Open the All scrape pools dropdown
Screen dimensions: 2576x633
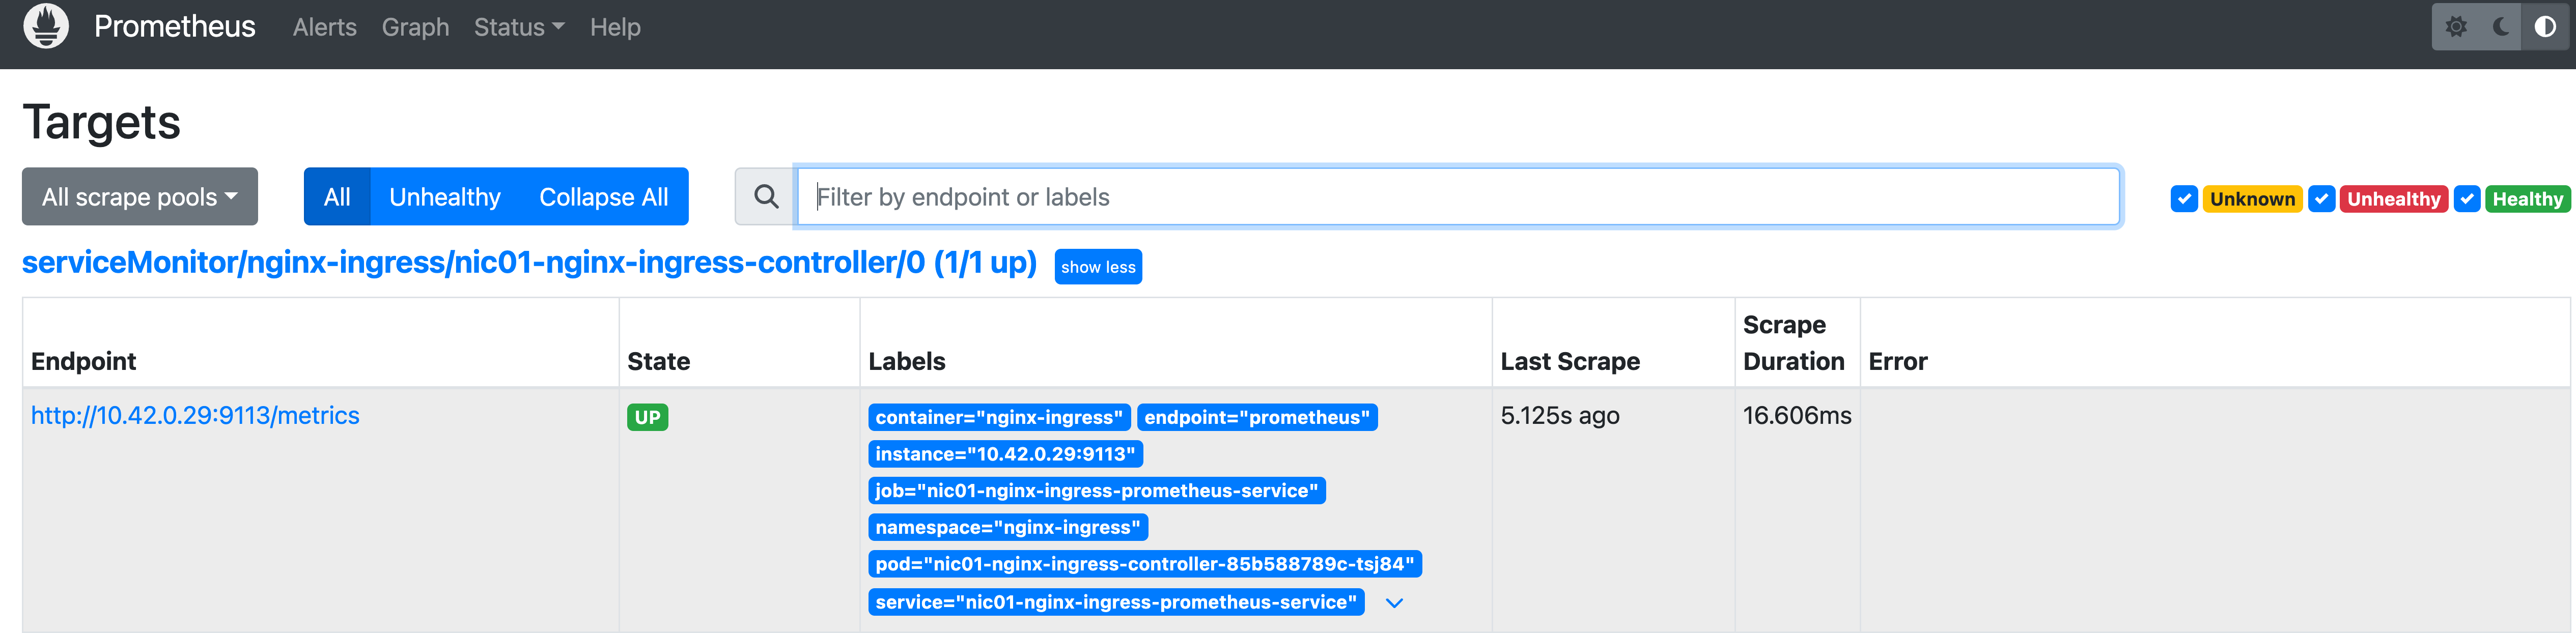pyautogui.click(x=140, y=197)
